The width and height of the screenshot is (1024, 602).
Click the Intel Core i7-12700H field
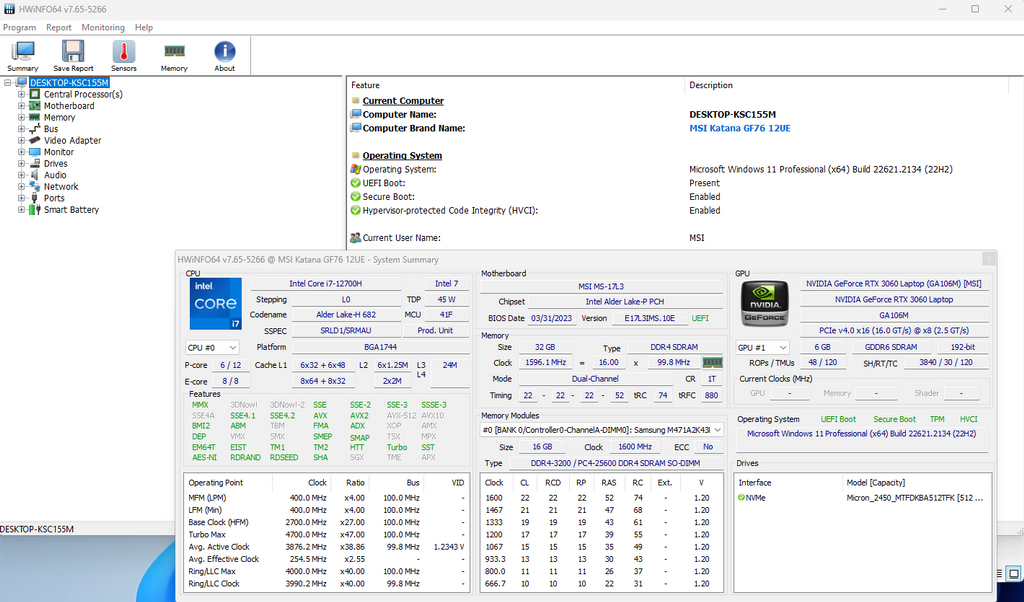coord(325,283)
